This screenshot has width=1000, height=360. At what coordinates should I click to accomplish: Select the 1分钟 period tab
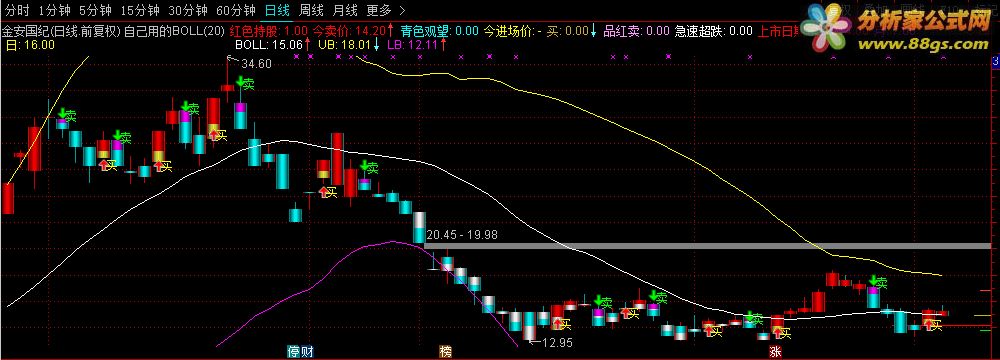tap(54, 10)
